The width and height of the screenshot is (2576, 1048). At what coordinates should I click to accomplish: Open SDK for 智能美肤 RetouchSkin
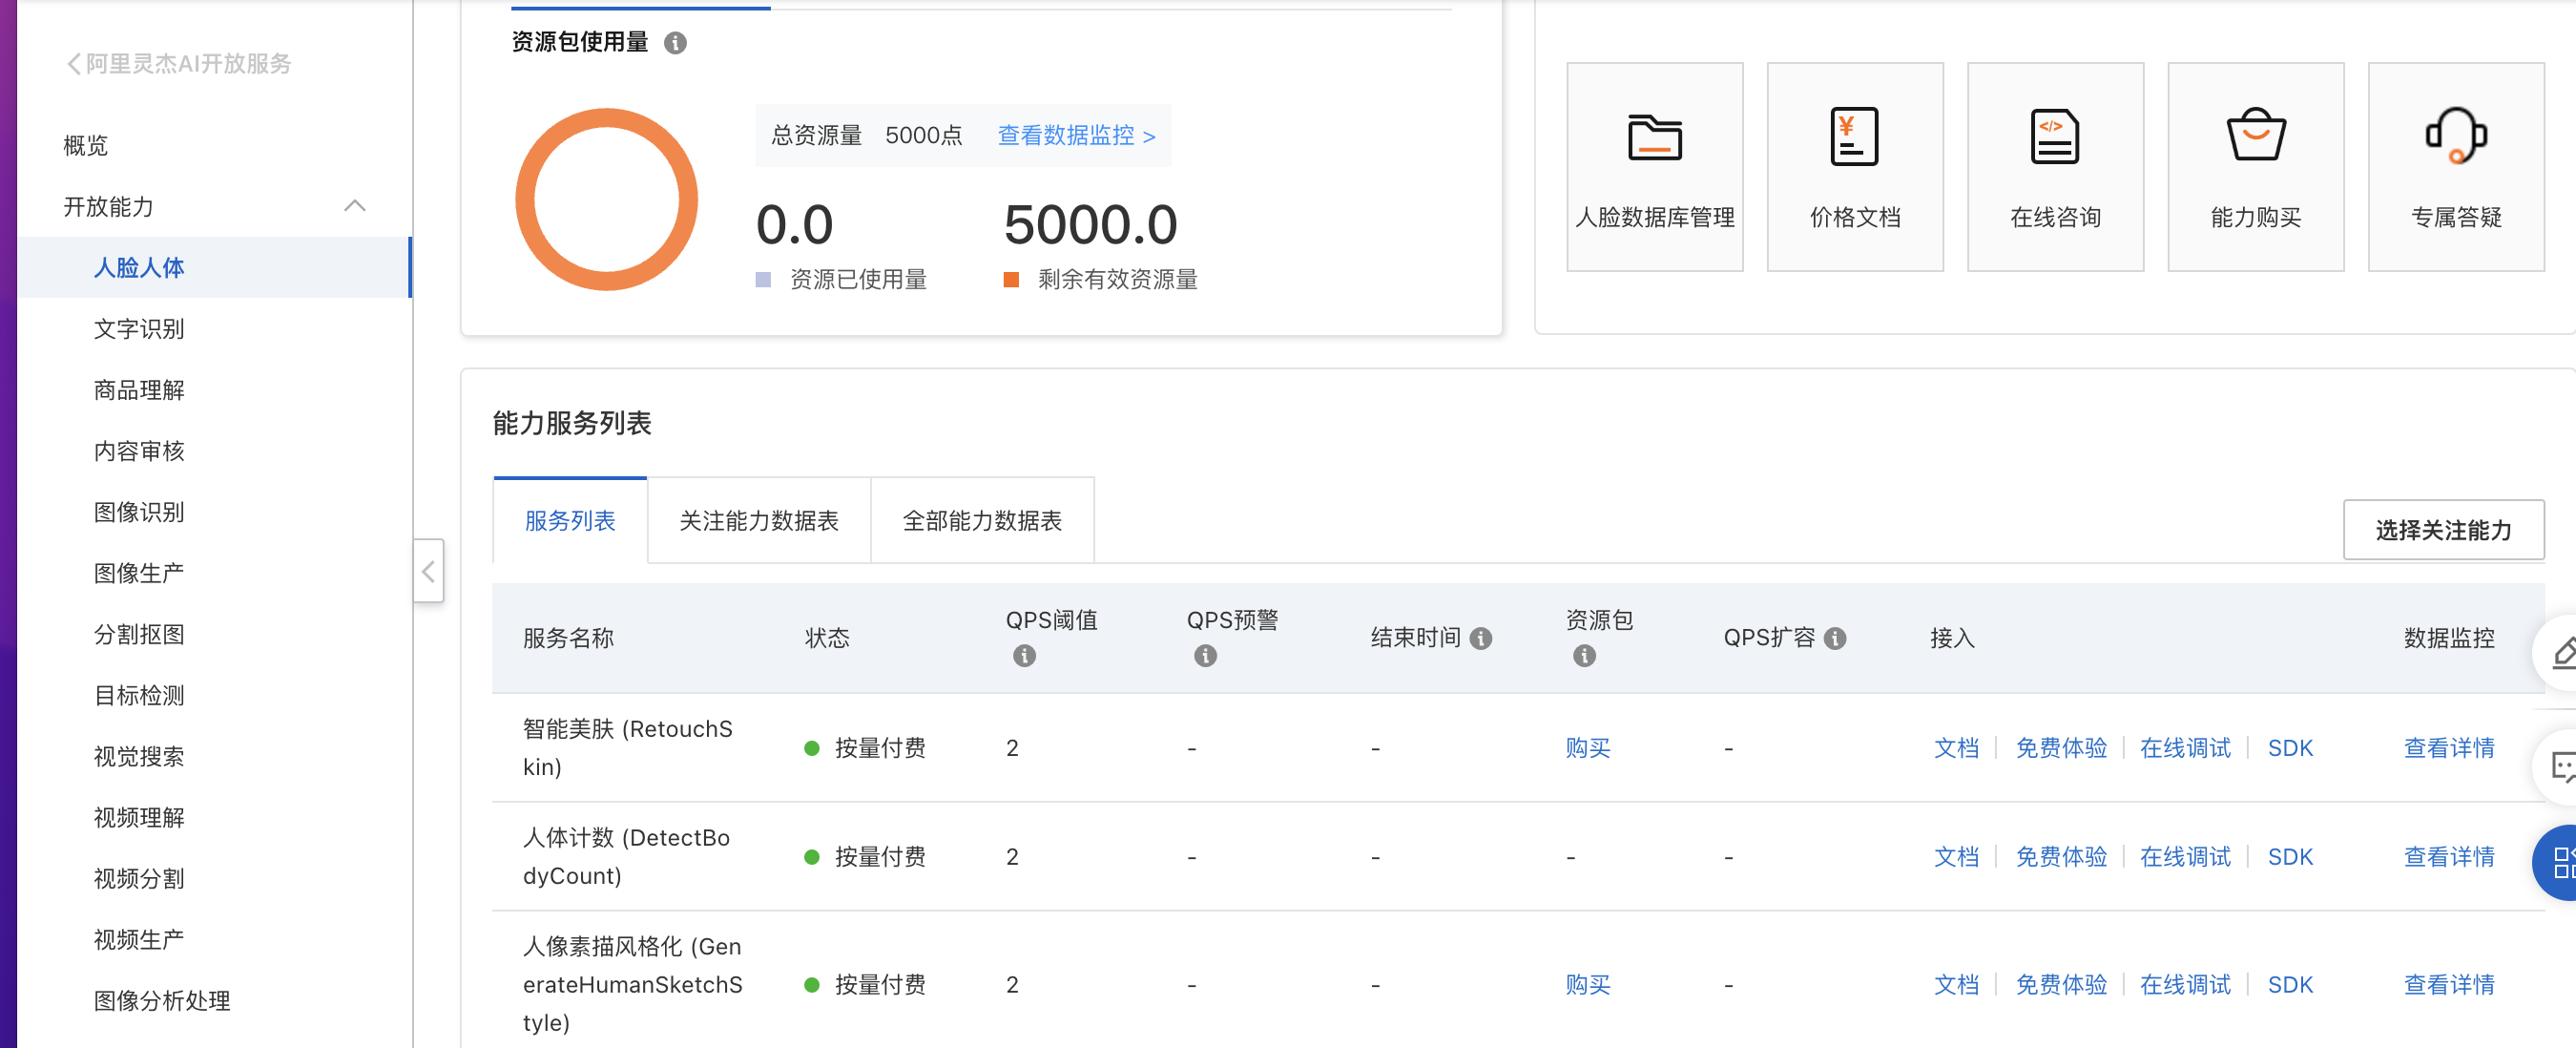2290,747
